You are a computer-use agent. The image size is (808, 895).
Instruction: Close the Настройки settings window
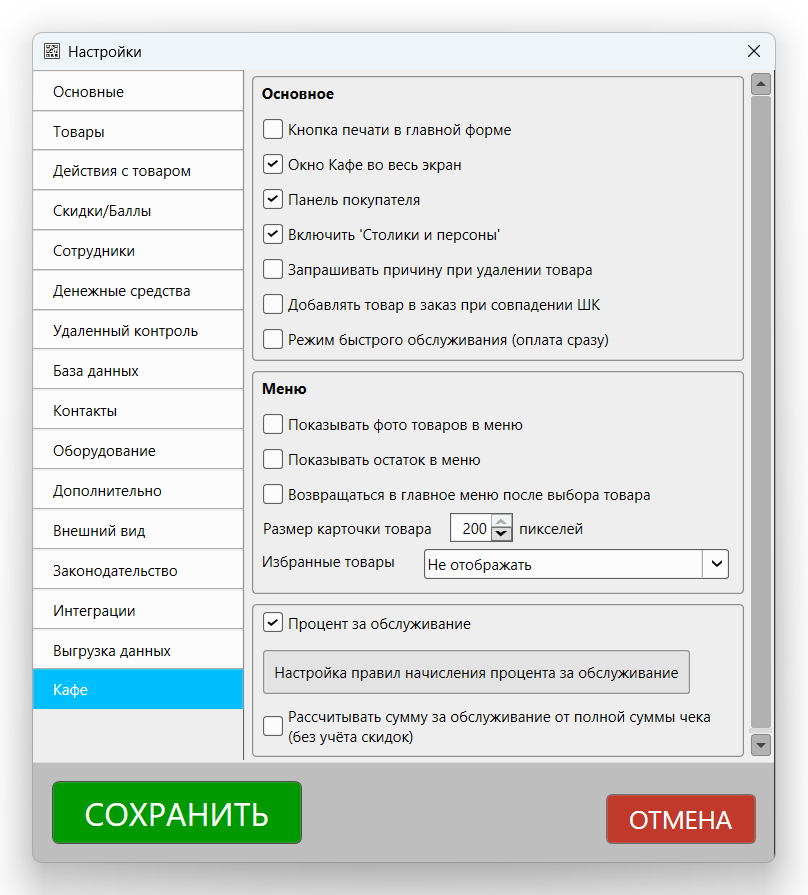[x=754, y=51]
